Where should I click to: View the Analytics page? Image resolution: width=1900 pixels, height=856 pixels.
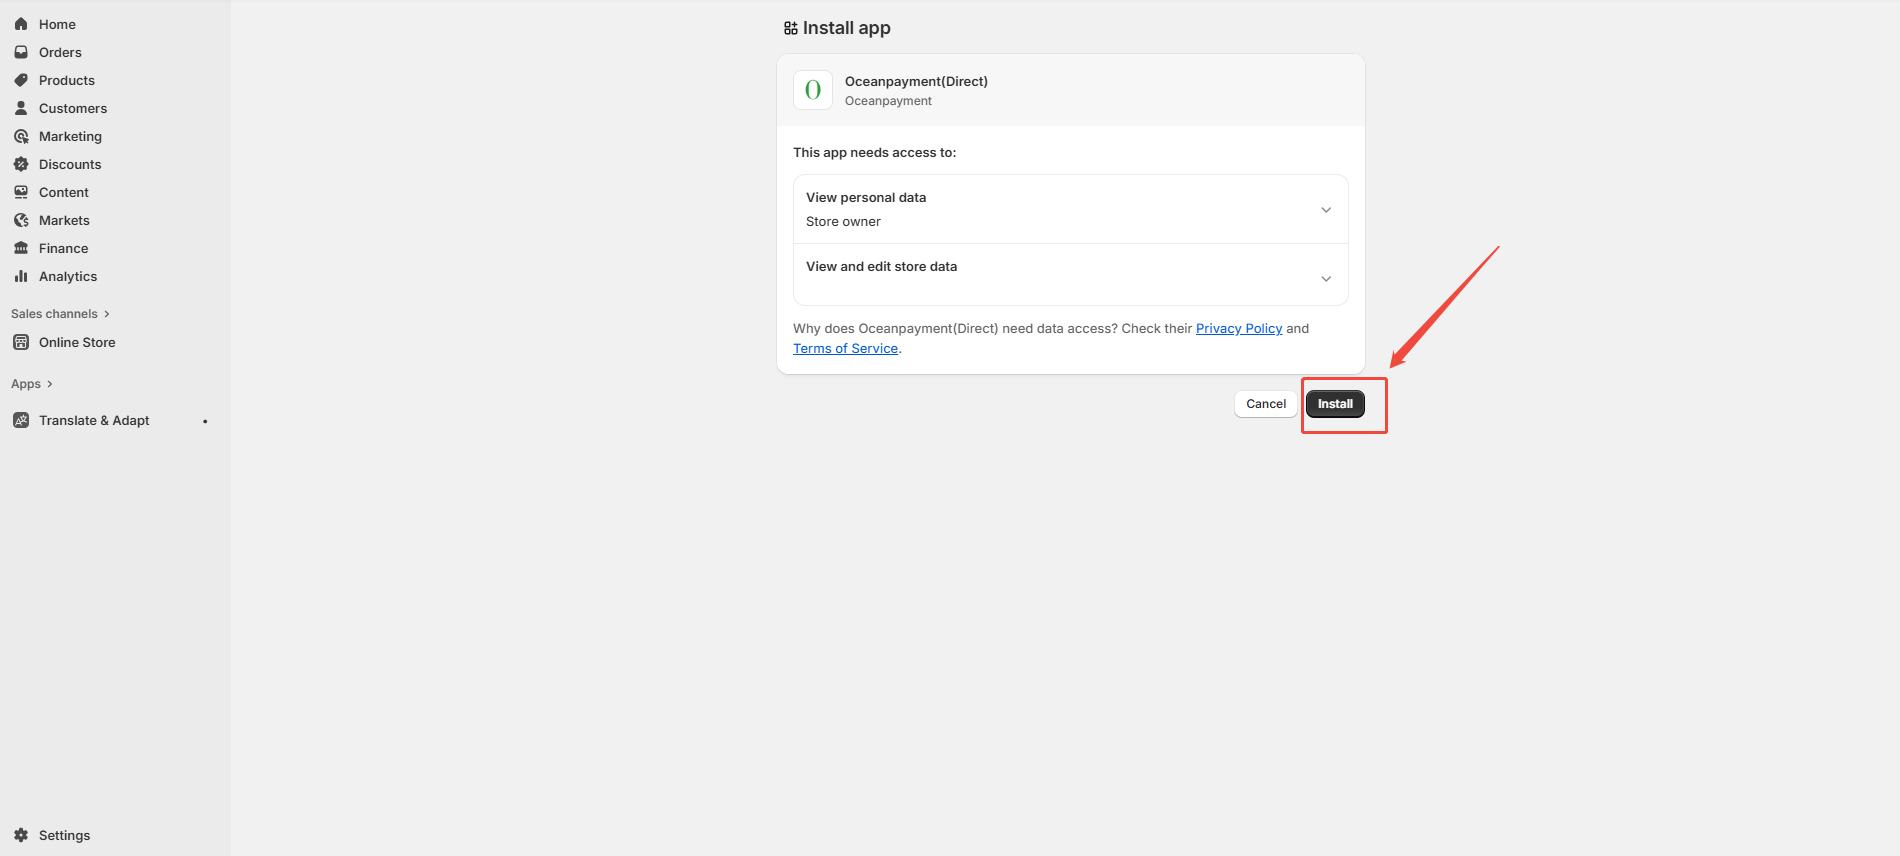click(x=68, y=276)
